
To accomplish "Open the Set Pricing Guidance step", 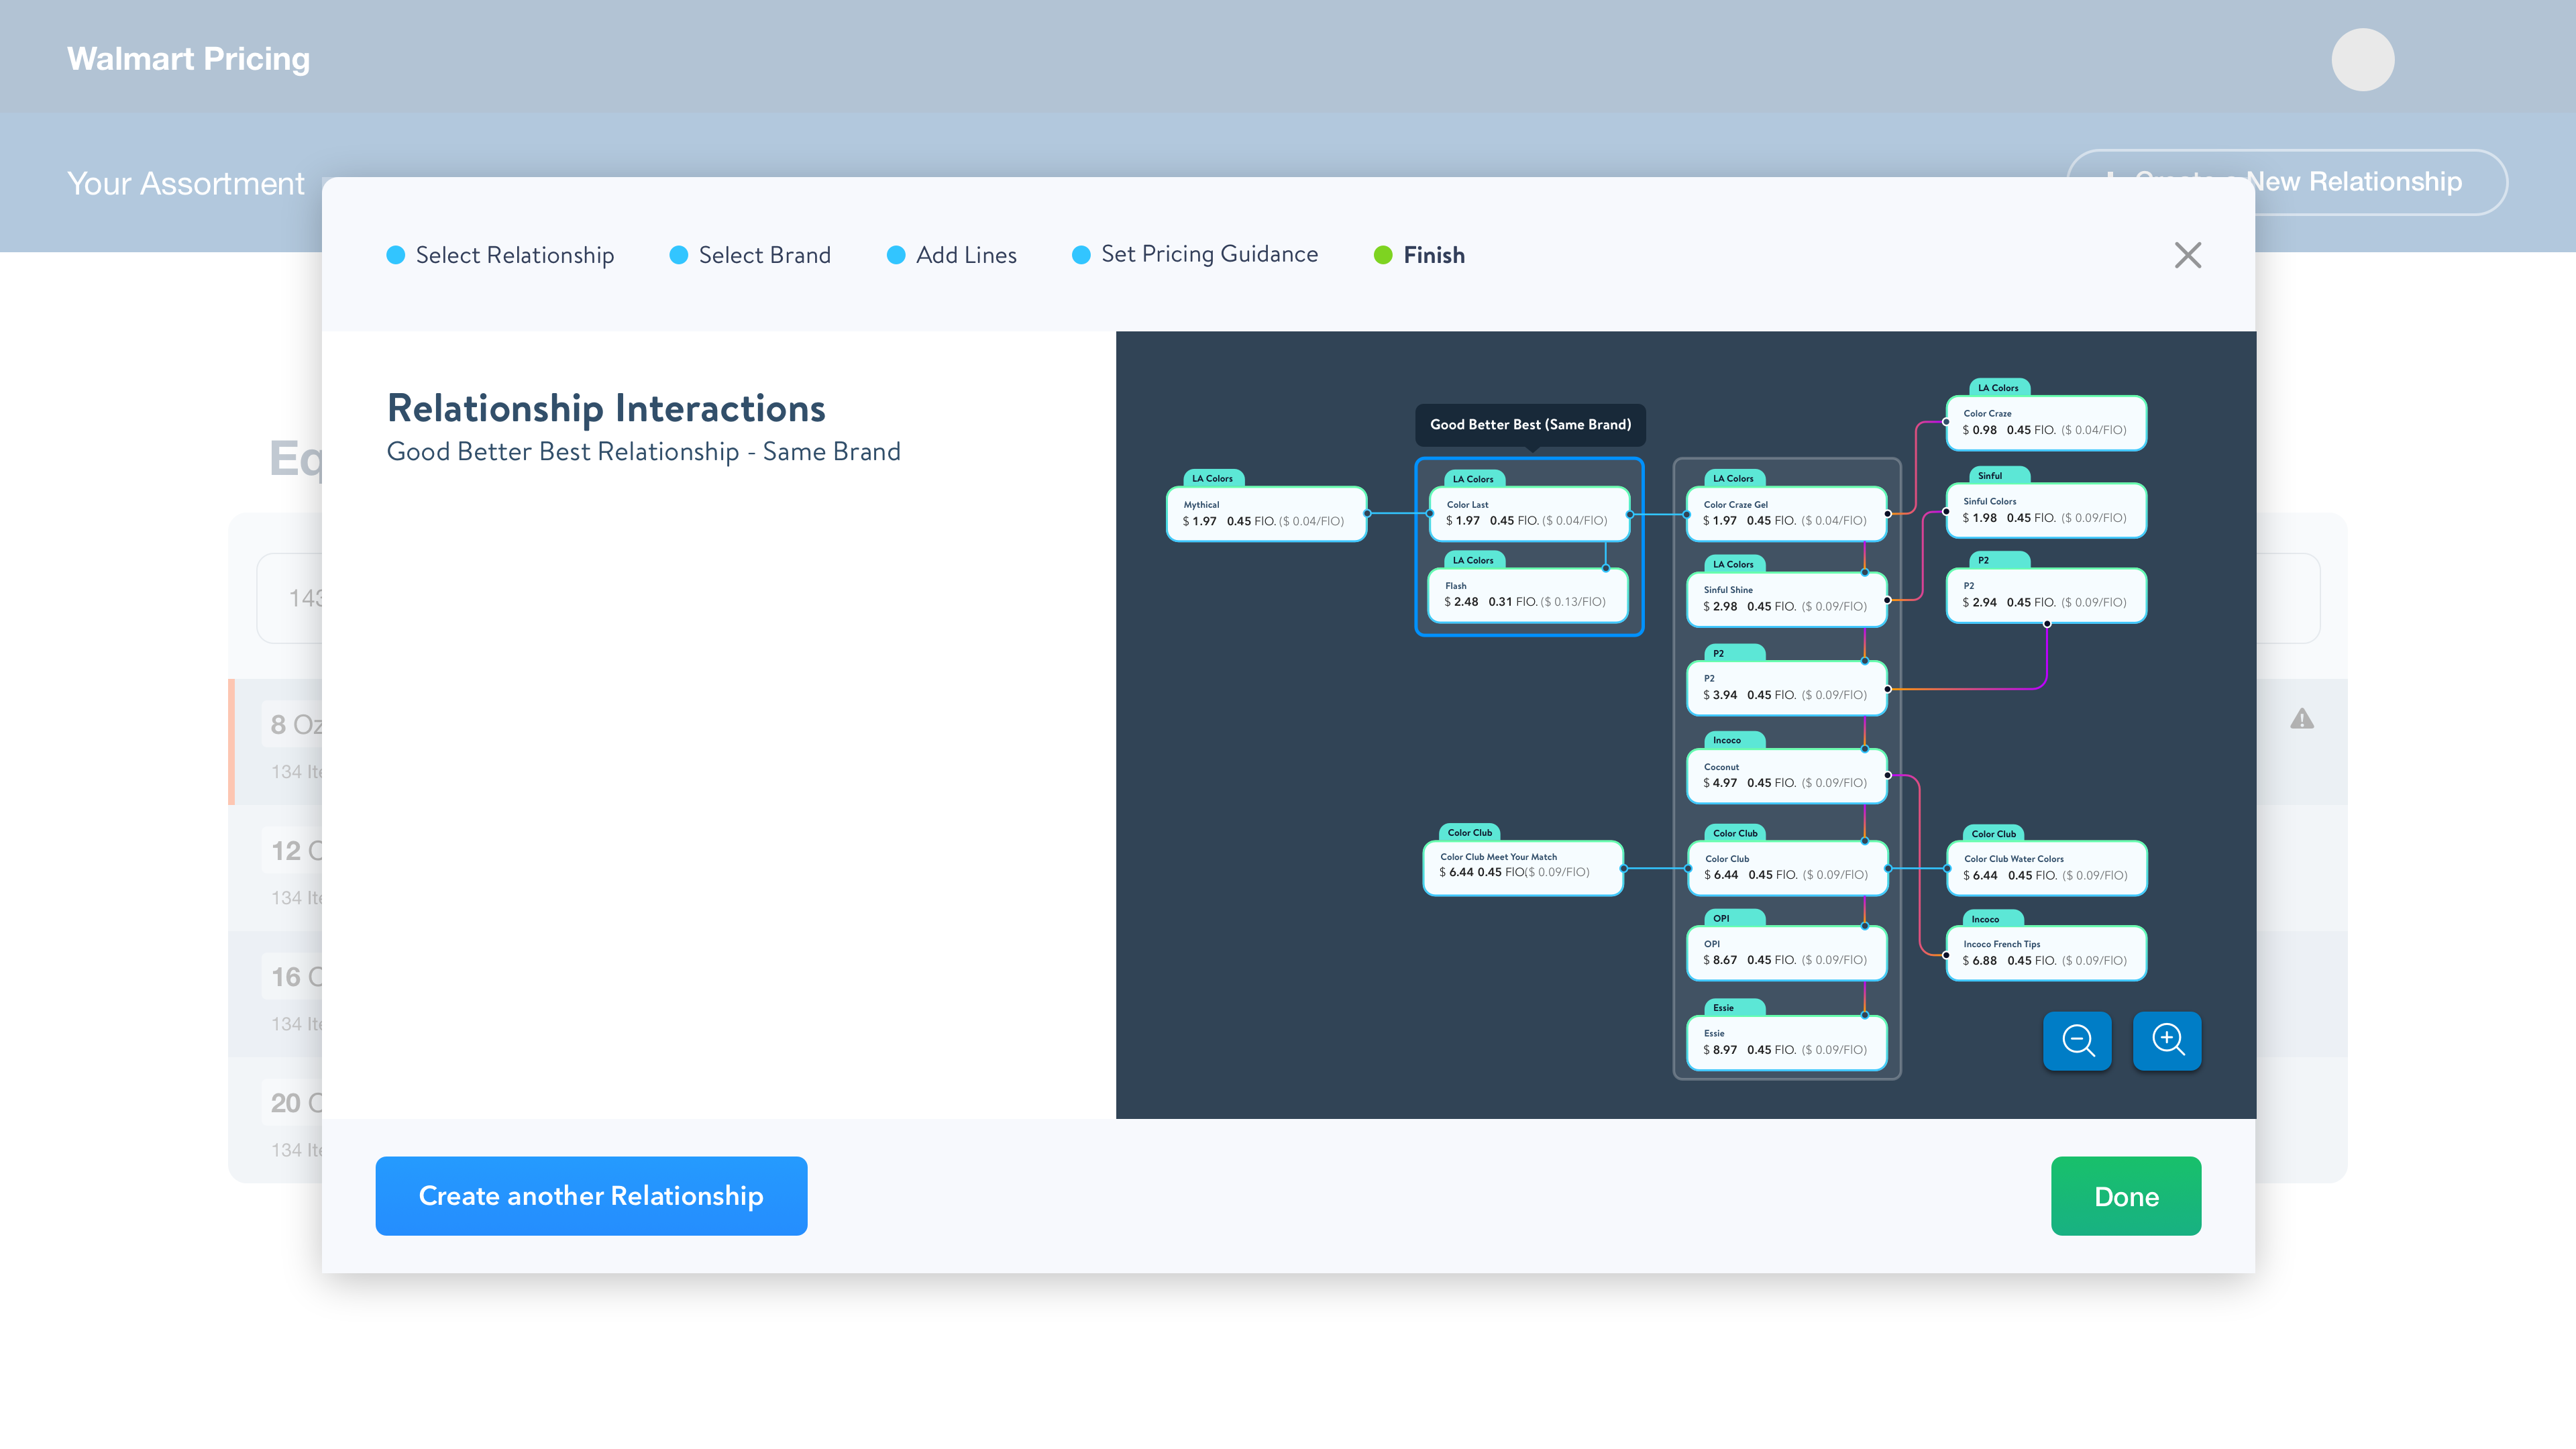I will pos(1195,254).
